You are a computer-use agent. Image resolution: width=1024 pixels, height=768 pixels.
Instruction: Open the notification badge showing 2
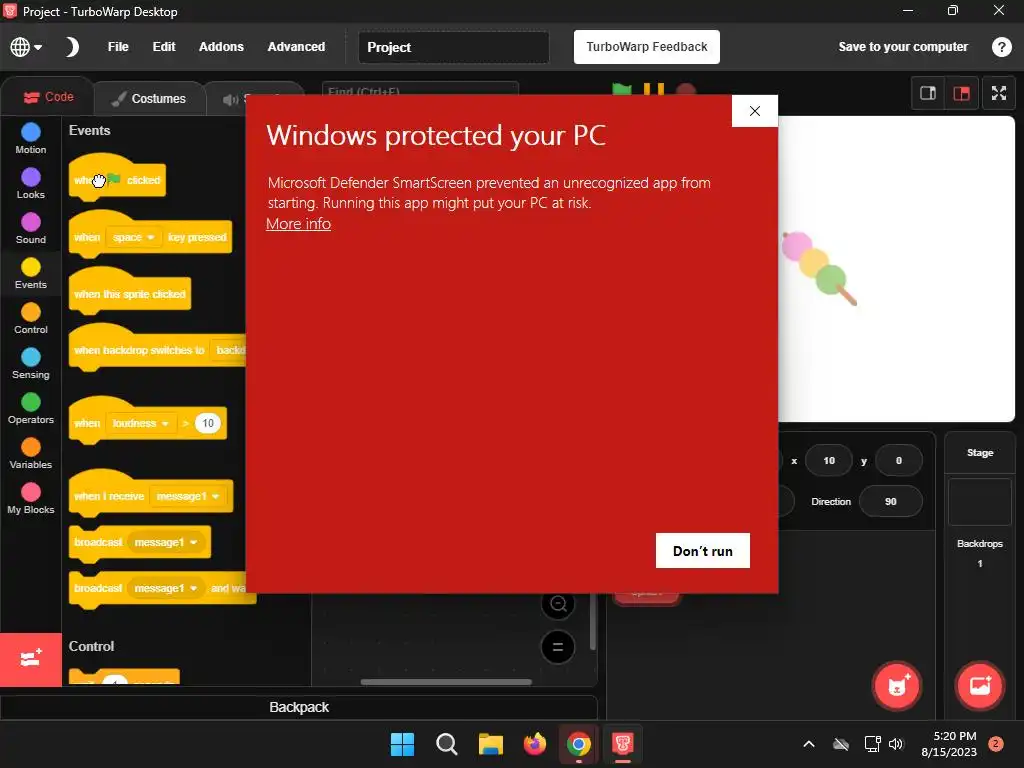pyautogui.click(x=995, y=743)
